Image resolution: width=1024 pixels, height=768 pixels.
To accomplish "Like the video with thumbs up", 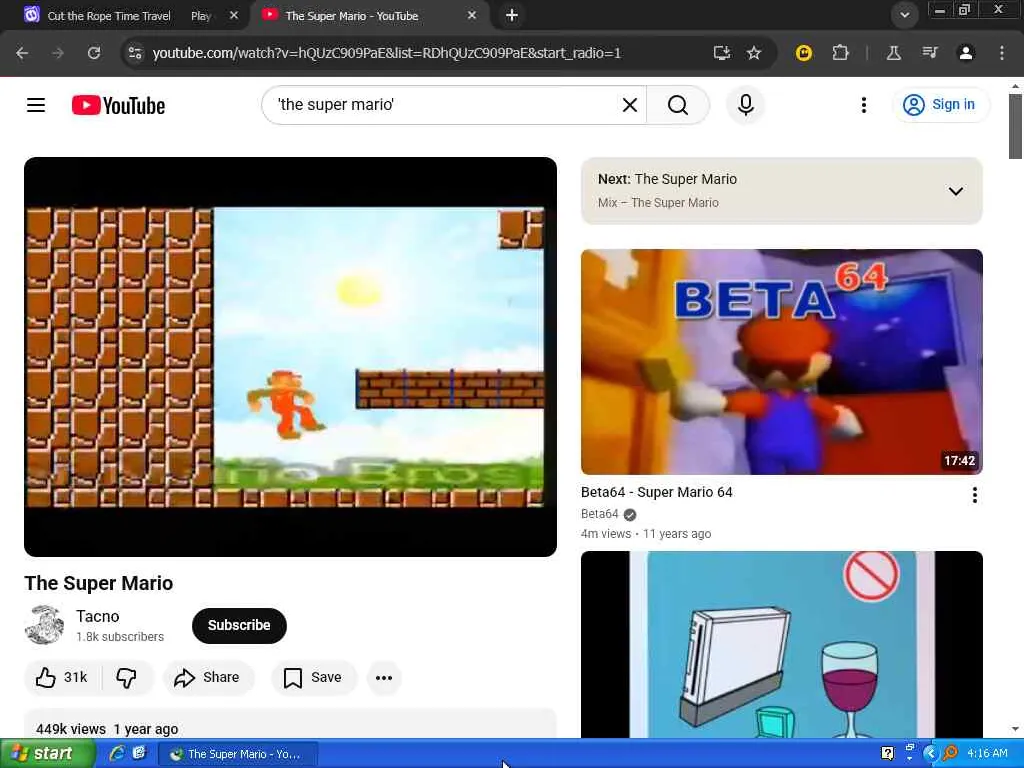I will point(62,677).
